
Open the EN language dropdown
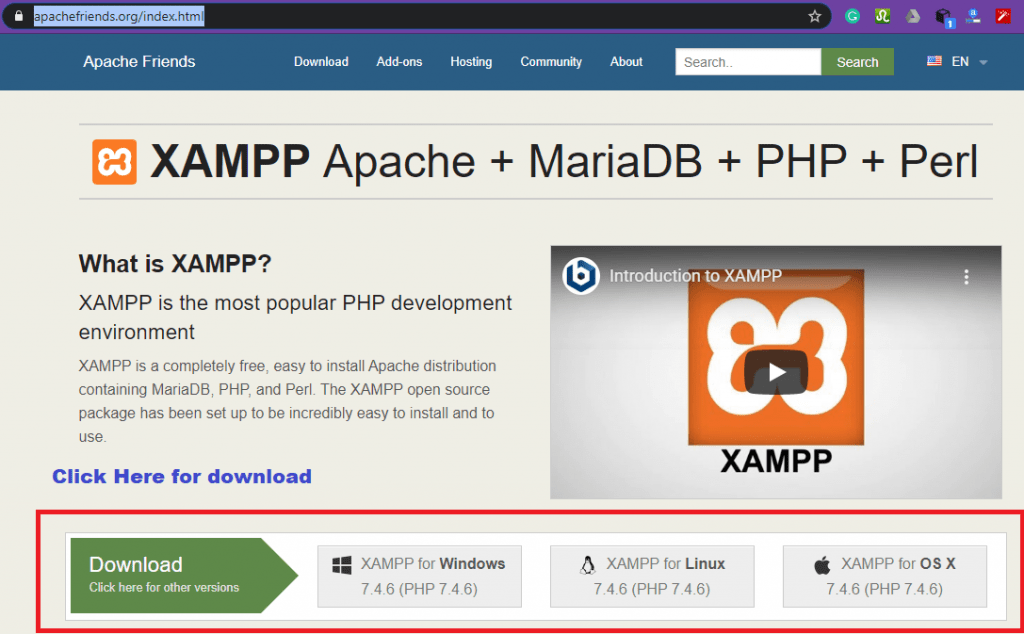(x=957, y=61)
